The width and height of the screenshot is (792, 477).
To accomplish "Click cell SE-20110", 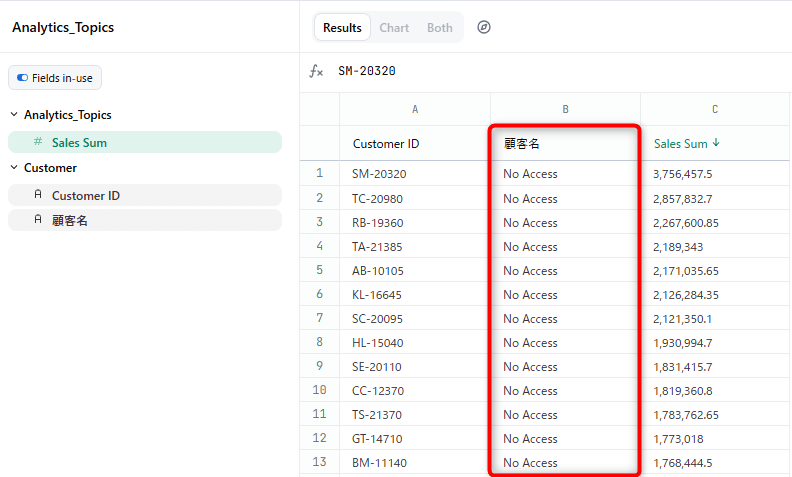I will click(415, 366).
